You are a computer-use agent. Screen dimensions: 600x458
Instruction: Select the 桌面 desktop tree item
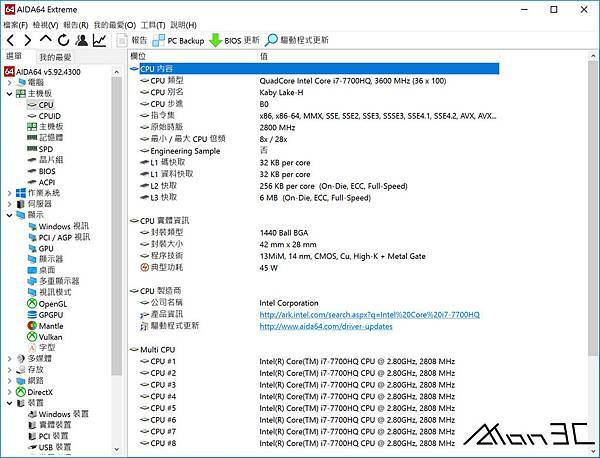click(41, 270)
